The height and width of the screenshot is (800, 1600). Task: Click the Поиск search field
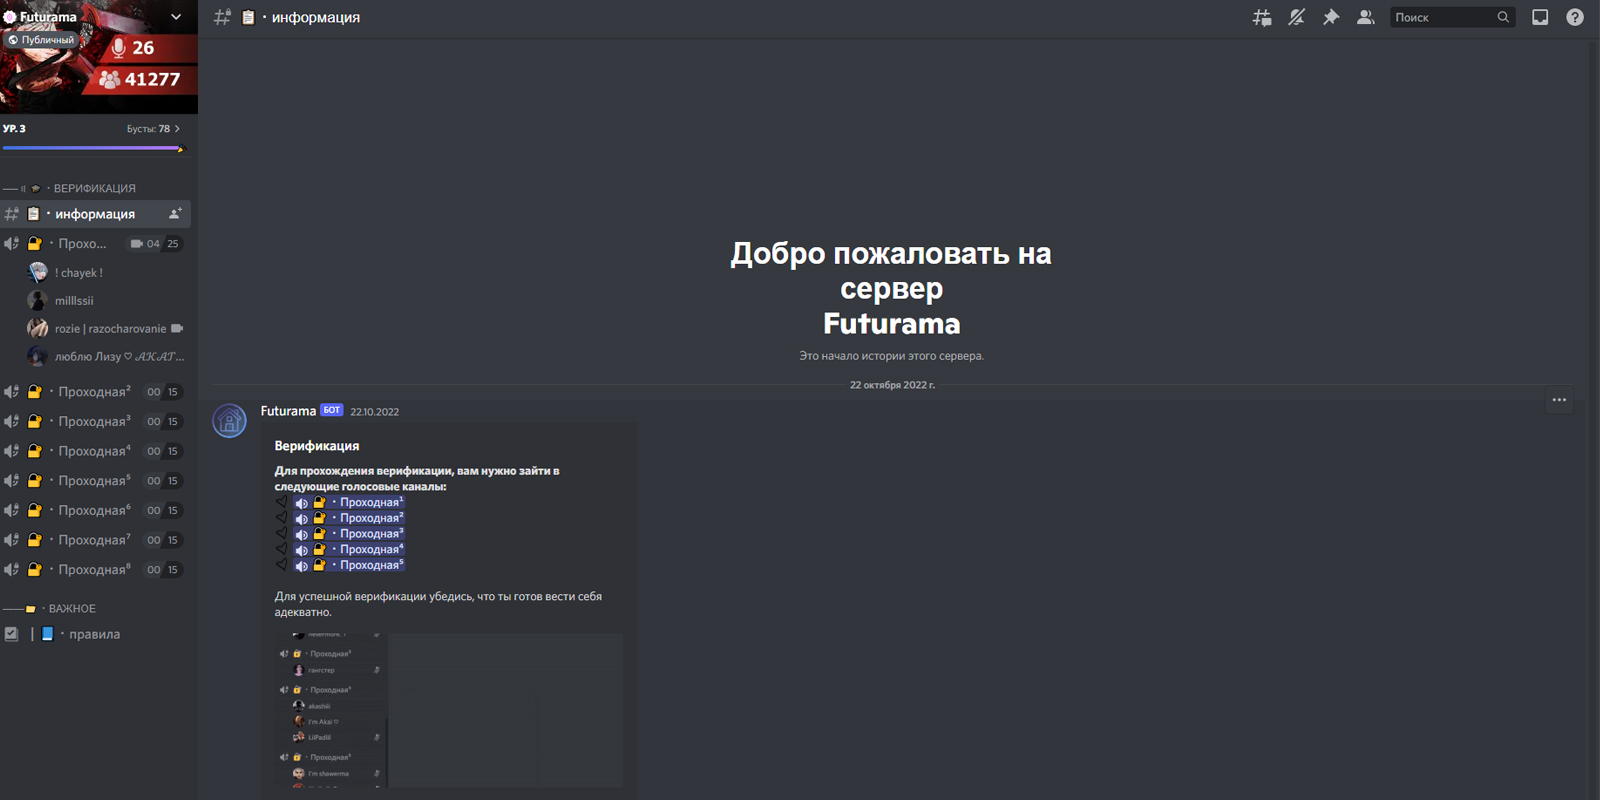pos(1443,17)
